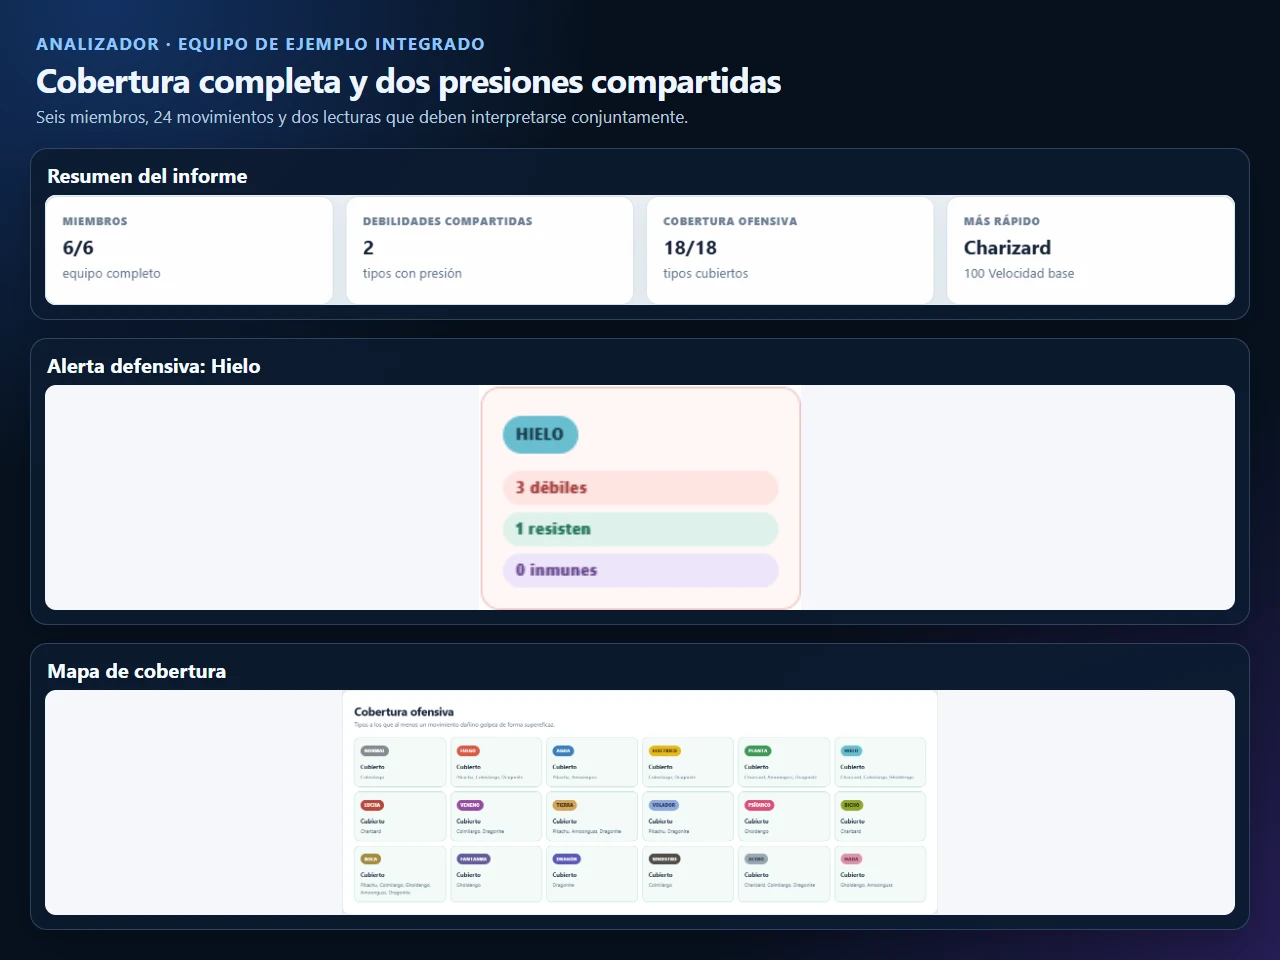Click the "Cobertura ofensiva" title in the coverage map
Screen dimensions: 1280x960
click(x=404, y=712)
